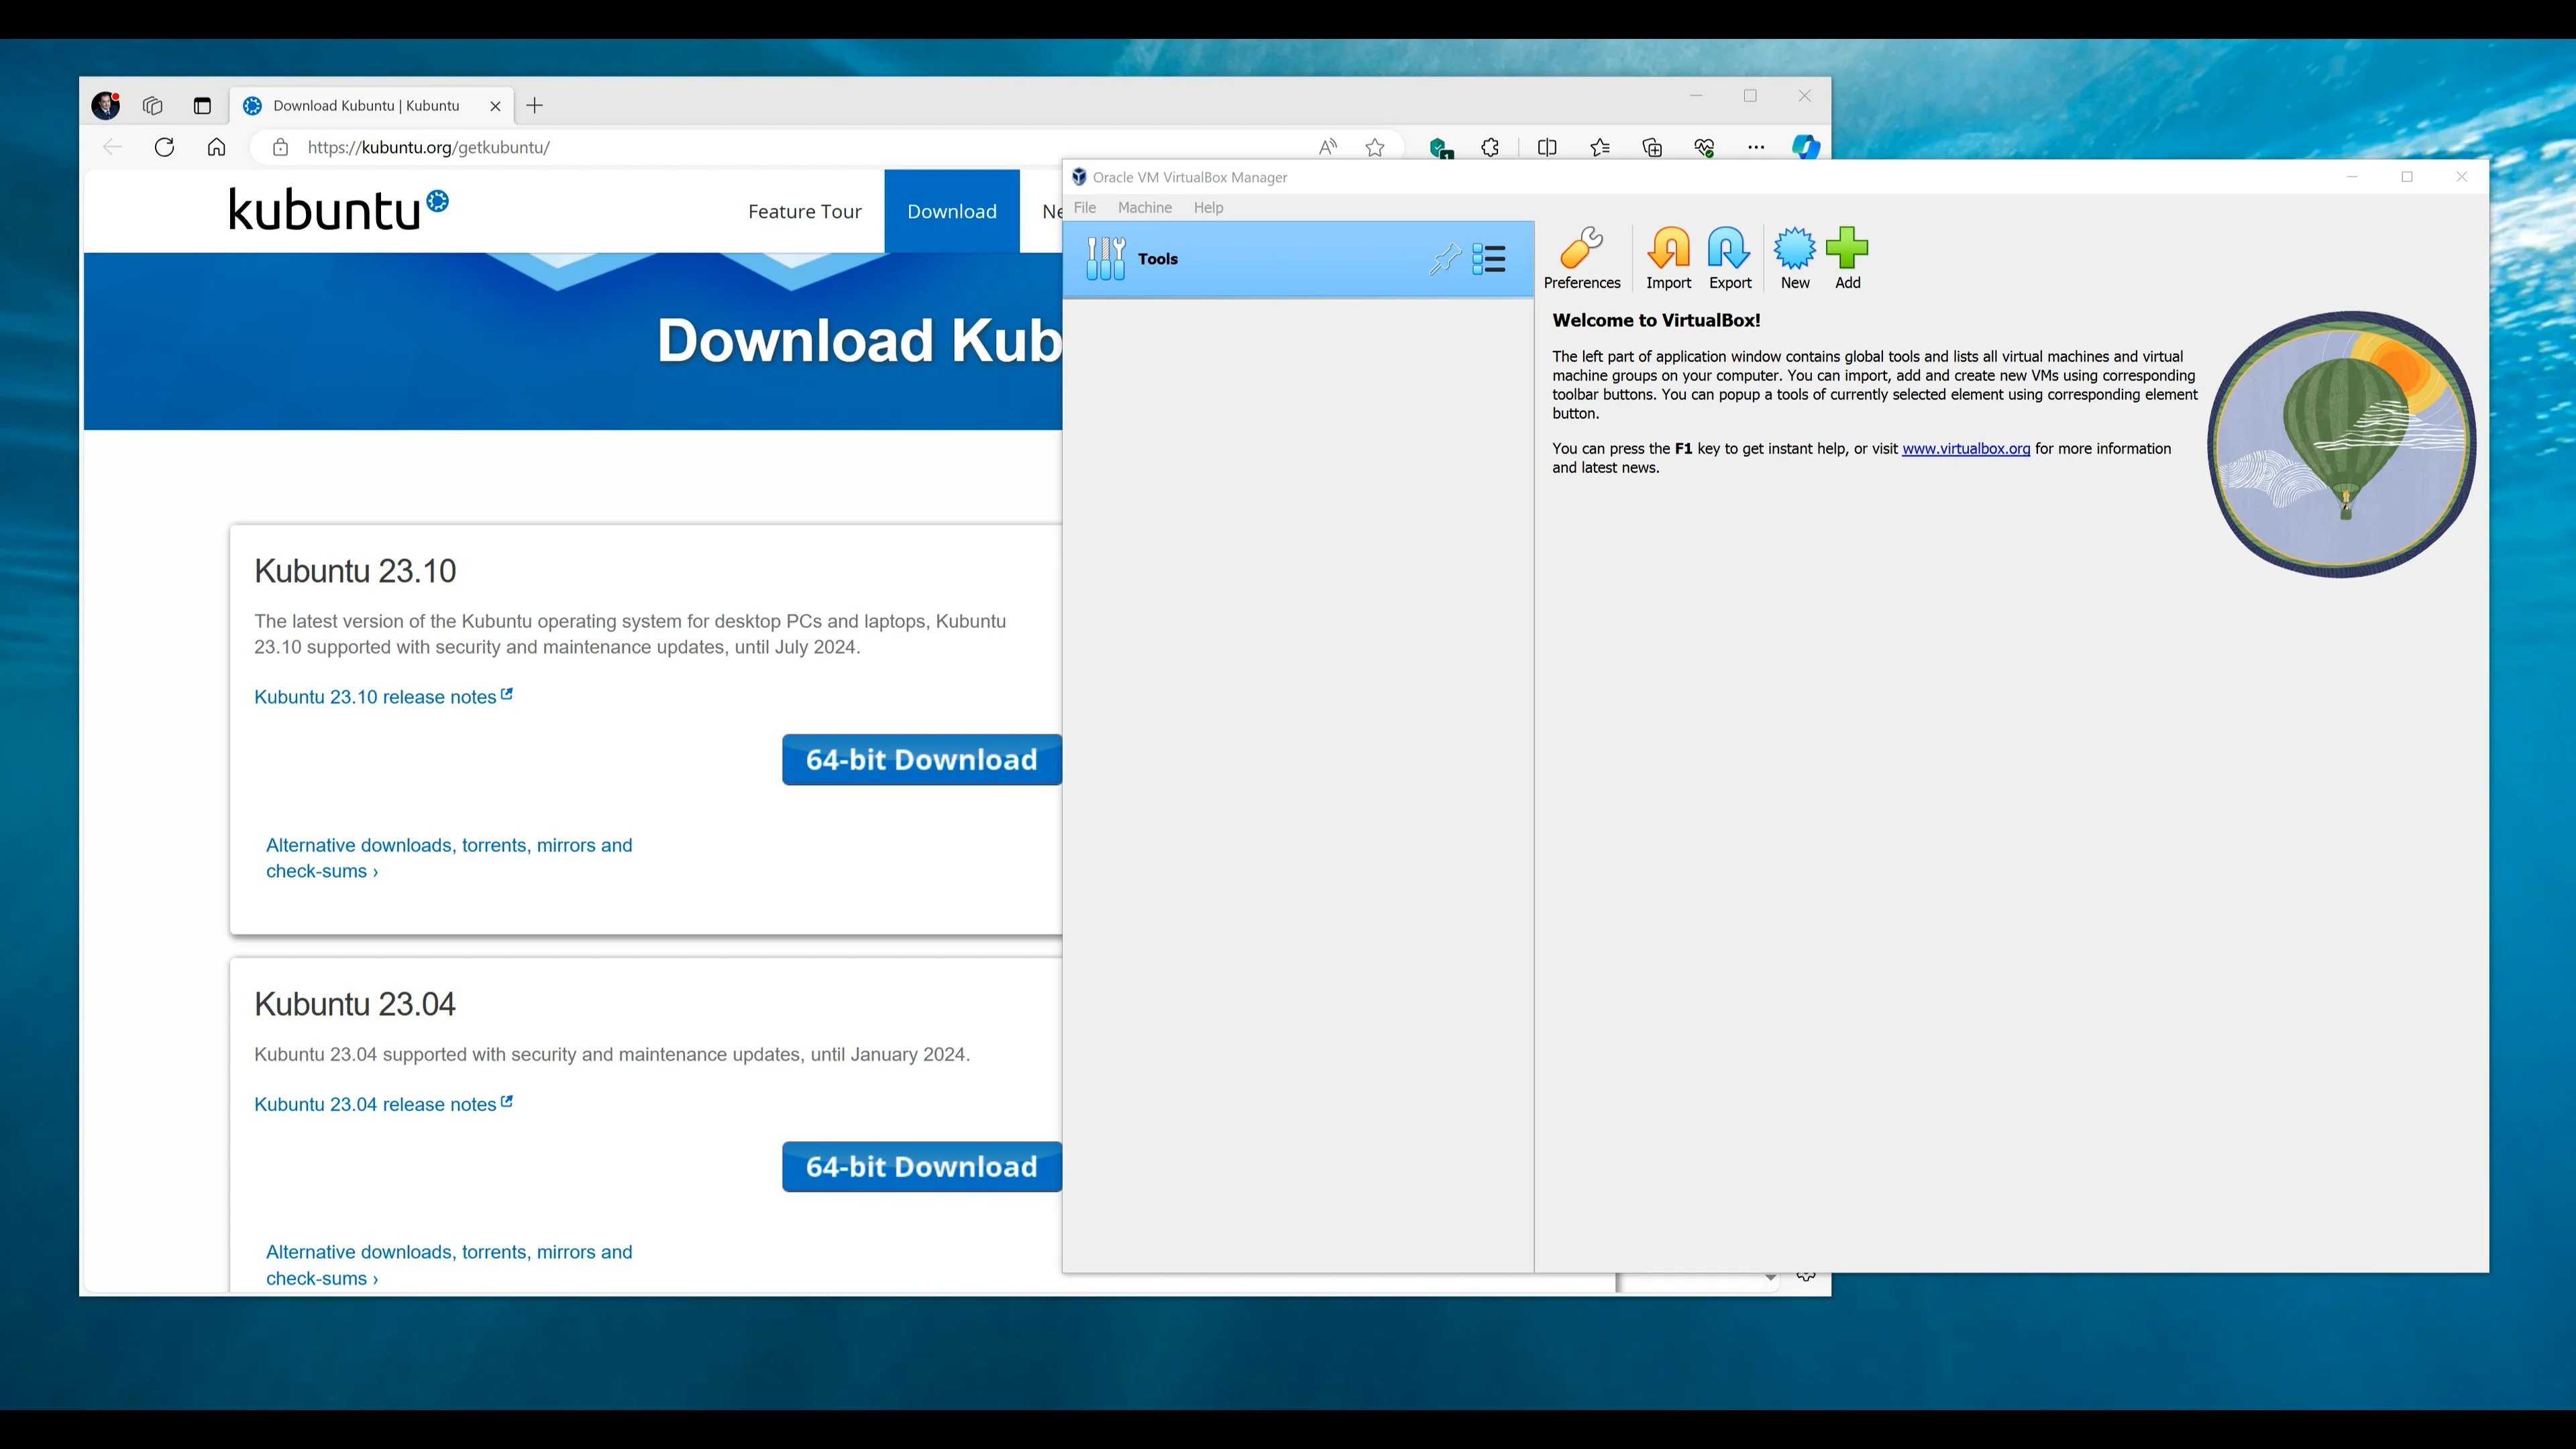This screenshot has height=1449, width=2576.
Task: Click 64-bit Download for Kubuntu 23.10
Action: point(921,760)
